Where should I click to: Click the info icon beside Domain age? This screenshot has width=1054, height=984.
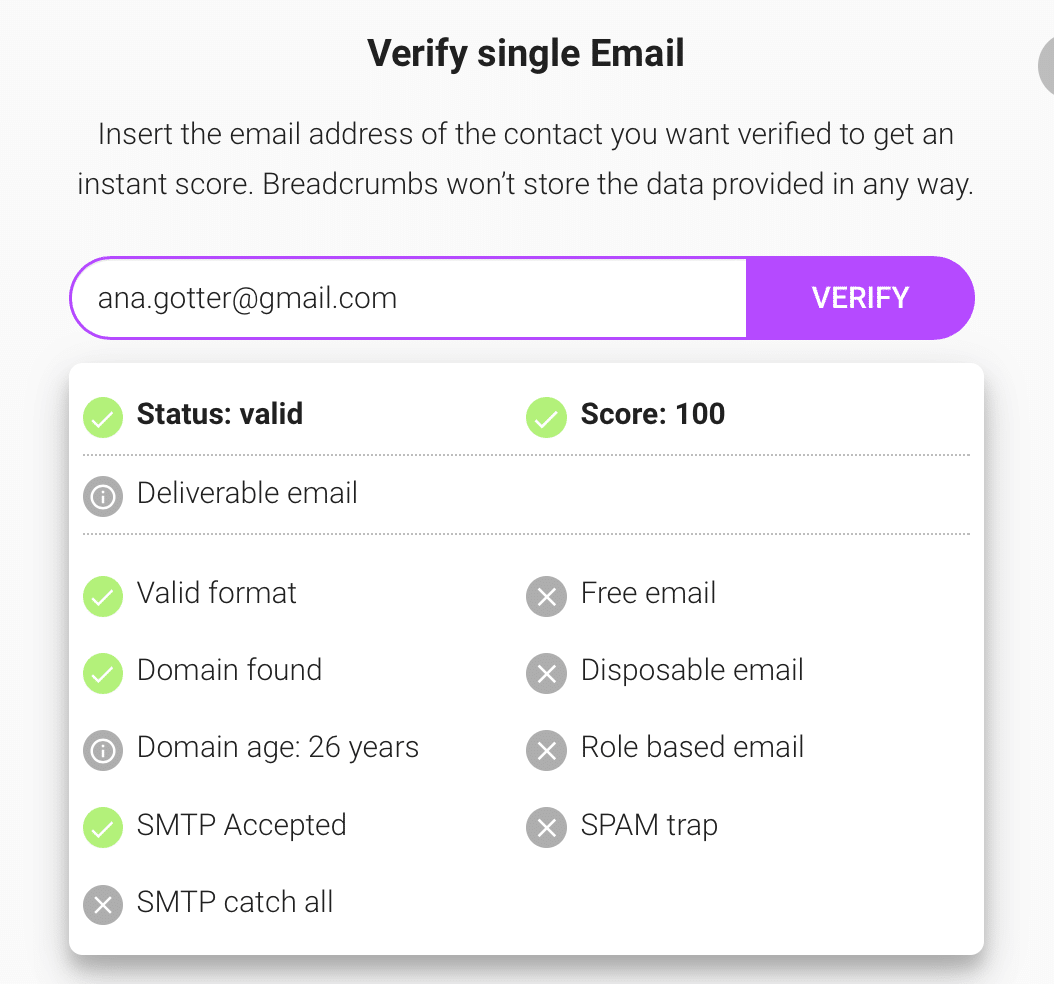[103, 750]
